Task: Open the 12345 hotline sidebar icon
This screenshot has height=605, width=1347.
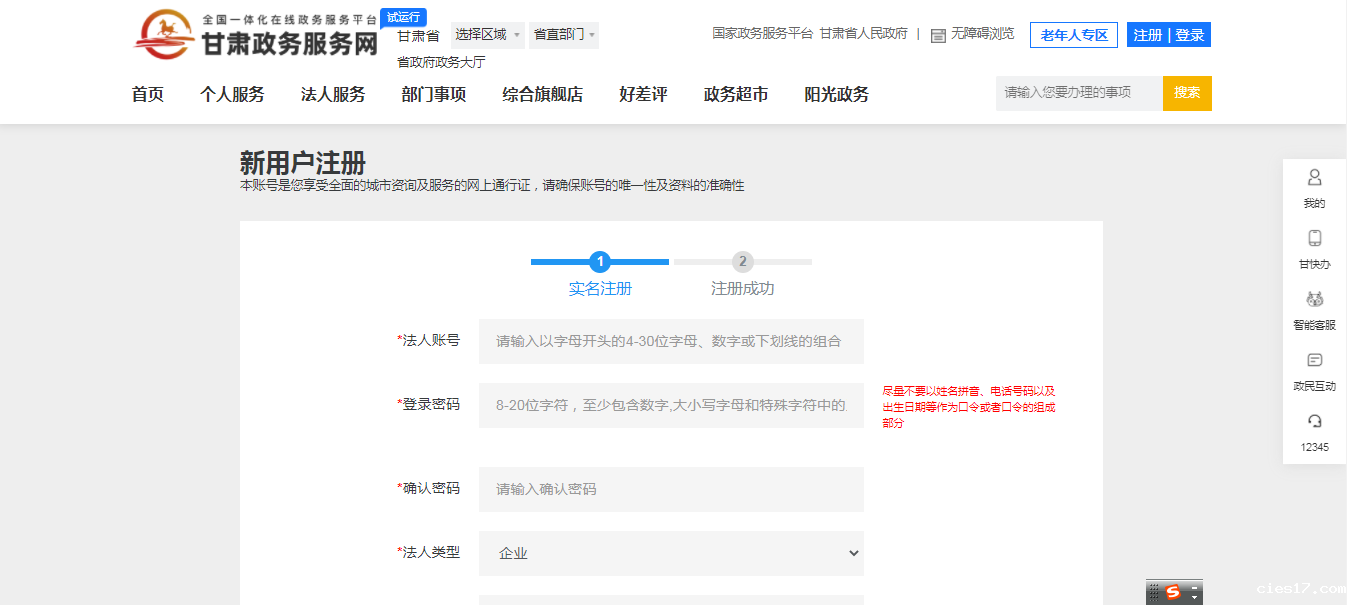Action: [1313, 430]
